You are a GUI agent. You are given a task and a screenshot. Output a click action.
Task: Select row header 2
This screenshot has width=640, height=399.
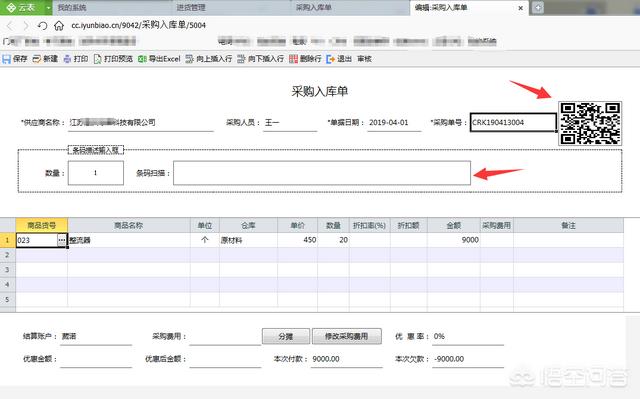point(7,255)
